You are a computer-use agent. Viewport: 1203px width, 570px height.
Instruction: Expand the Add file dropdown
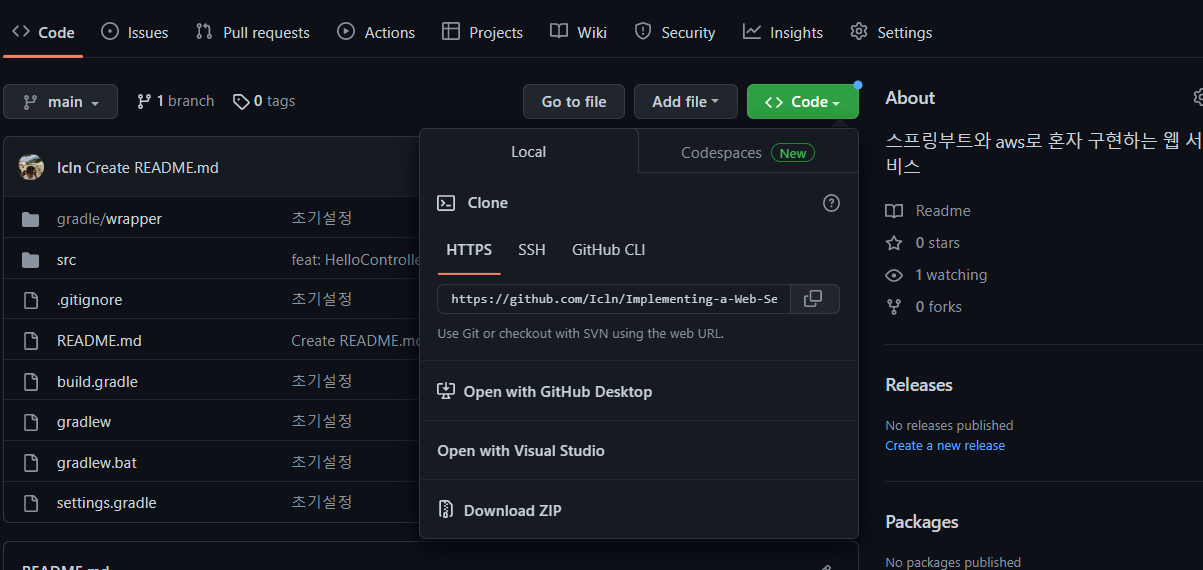point(686,102)
